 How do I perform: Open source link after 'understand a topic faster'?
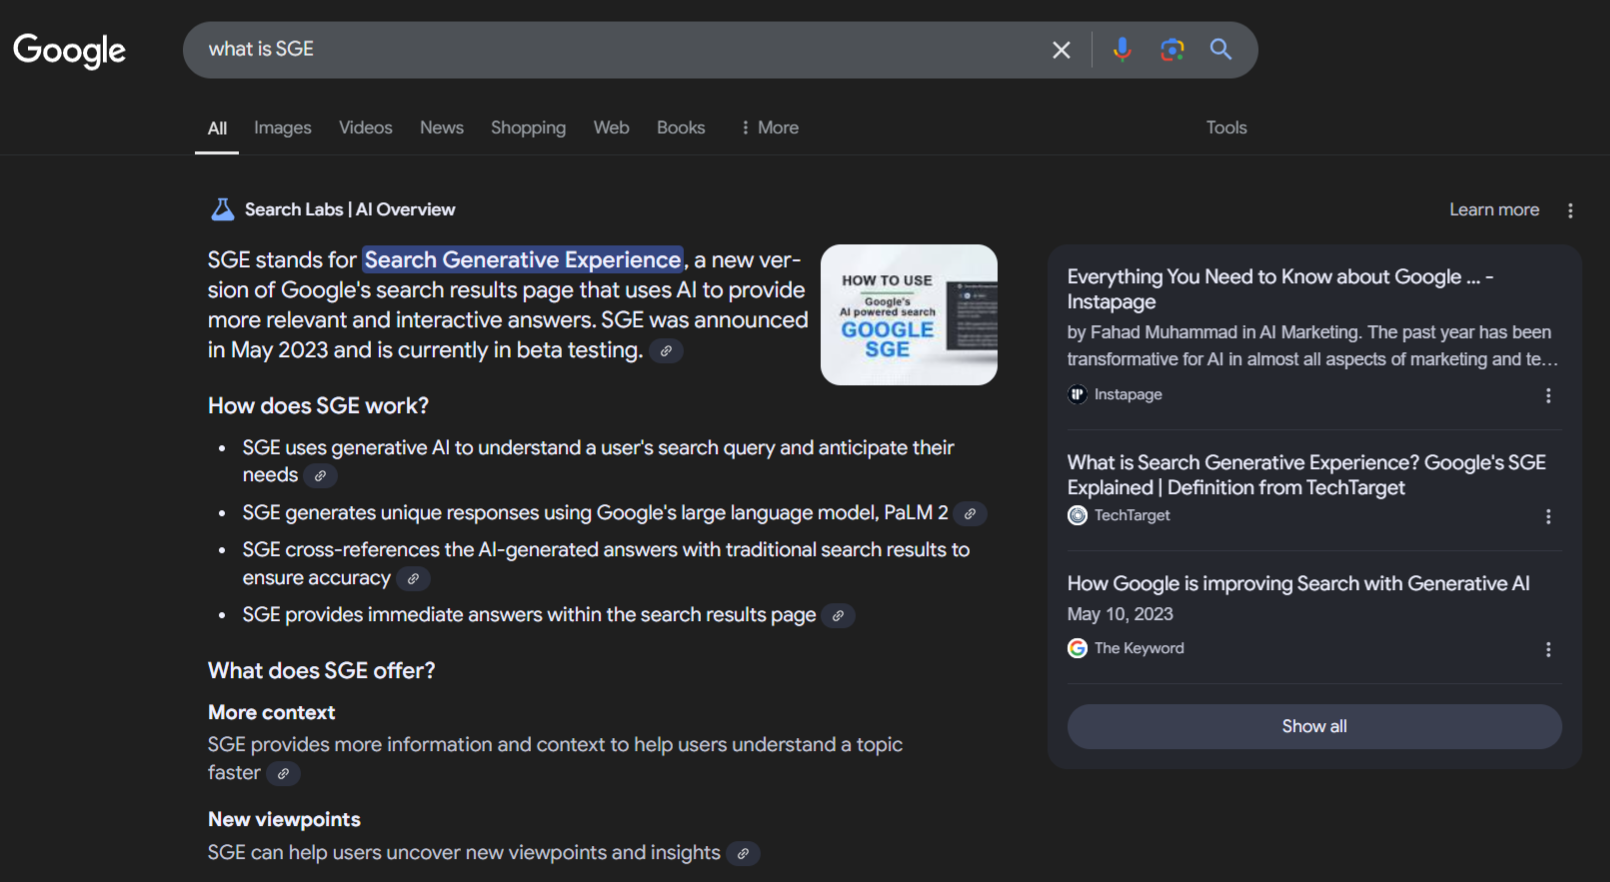point(283,774)
